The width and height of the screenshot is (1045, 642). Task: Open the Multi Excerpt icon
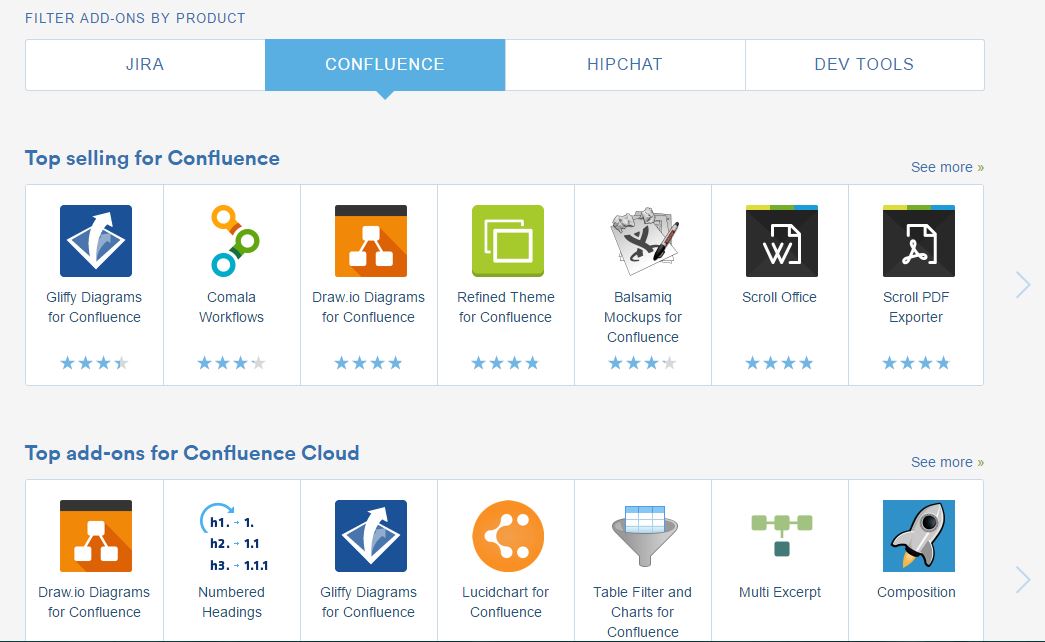pyautogui.click(x=782, y=535)
